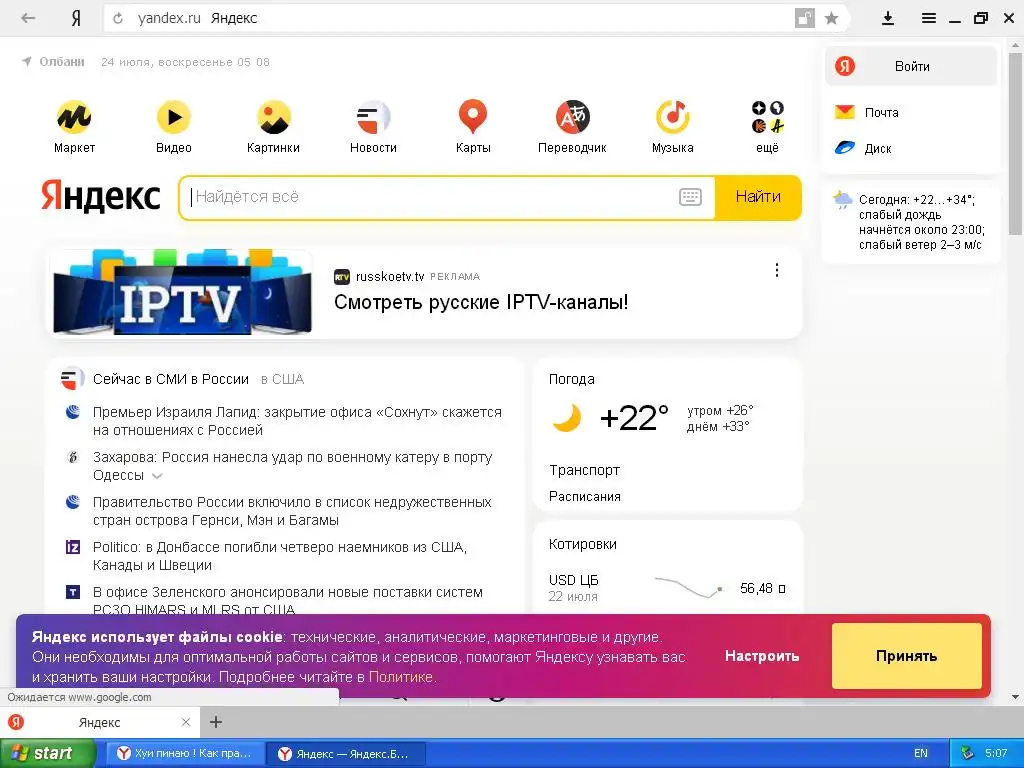The height and width of the screenshot is (768, 1024).
Task: Click the EN language indicator in taskbar
Action: (921, 753)
